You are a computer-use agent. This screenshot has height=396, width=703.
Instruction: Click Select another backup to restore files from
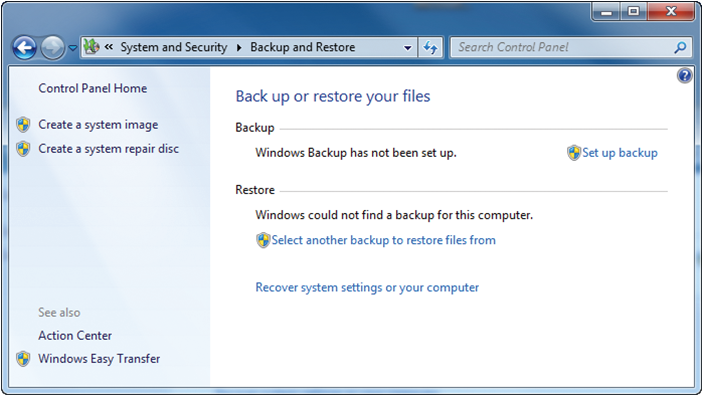383,240
